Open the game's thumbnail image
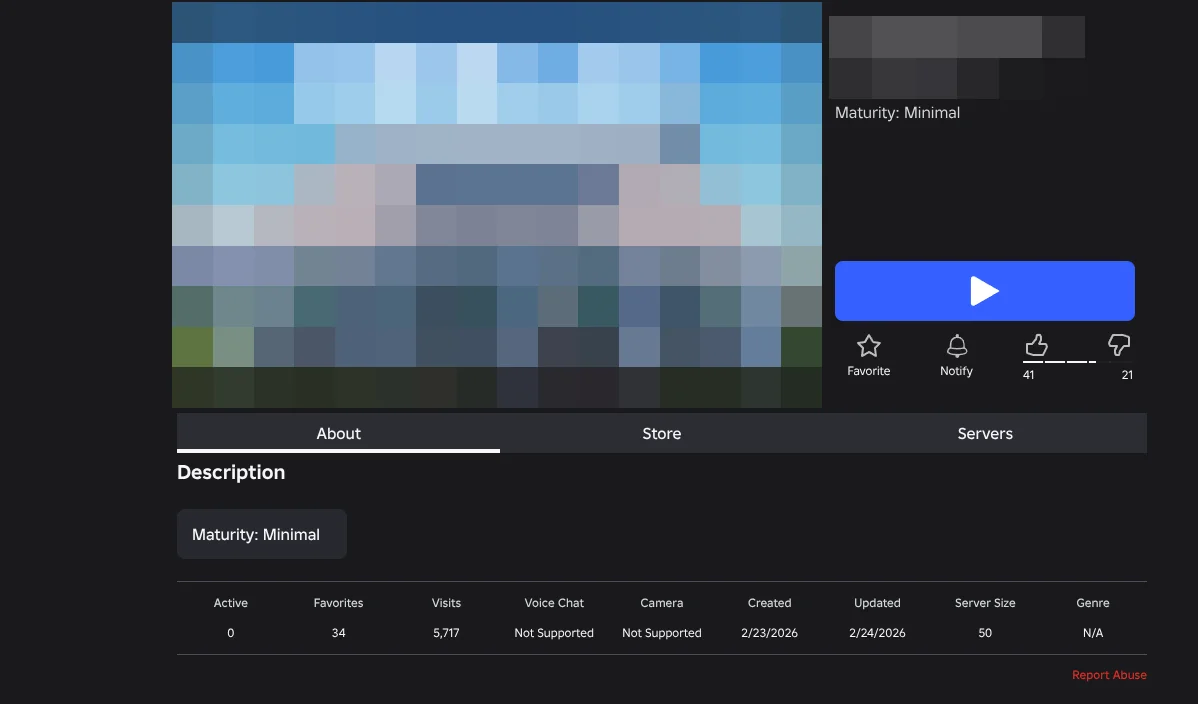This screenshot has width=1198, height=704. [497, 205]
